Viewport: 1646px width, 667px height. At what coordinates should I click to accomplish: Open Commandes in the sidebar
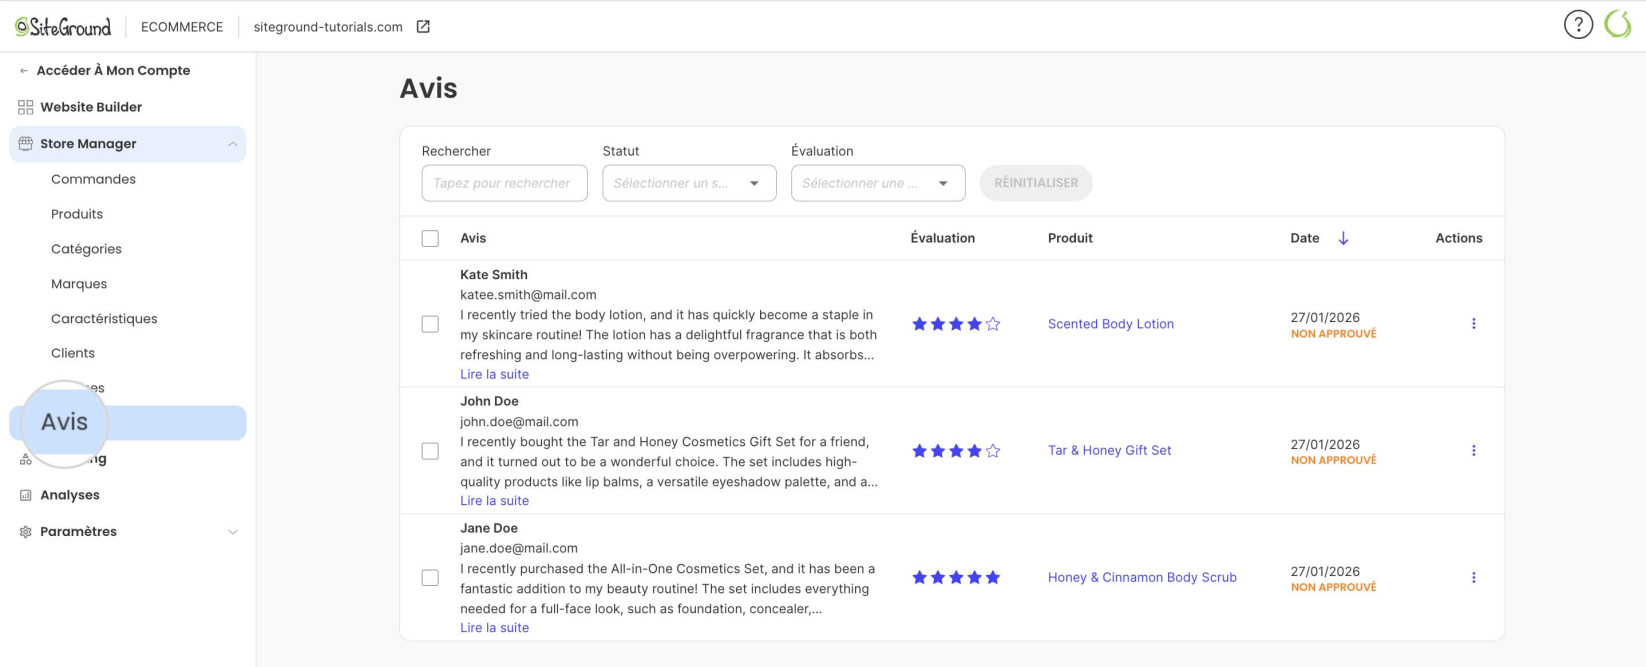93,179
